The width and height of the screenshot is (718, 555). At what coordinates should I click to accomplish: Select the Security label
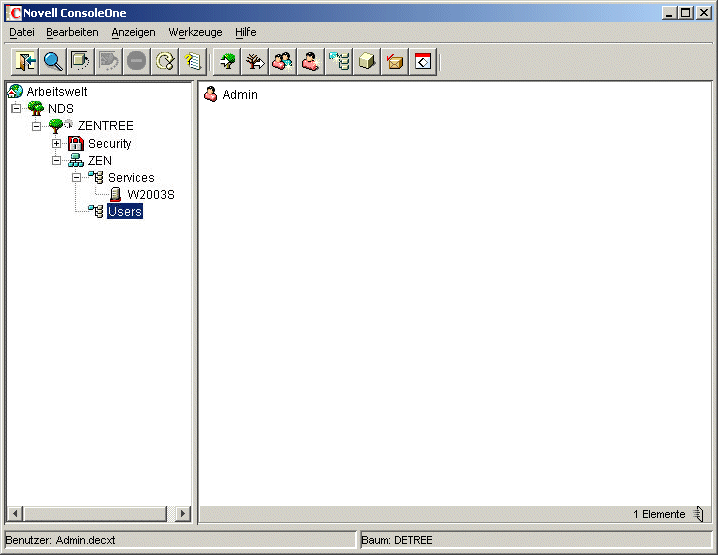coord(109,143)
